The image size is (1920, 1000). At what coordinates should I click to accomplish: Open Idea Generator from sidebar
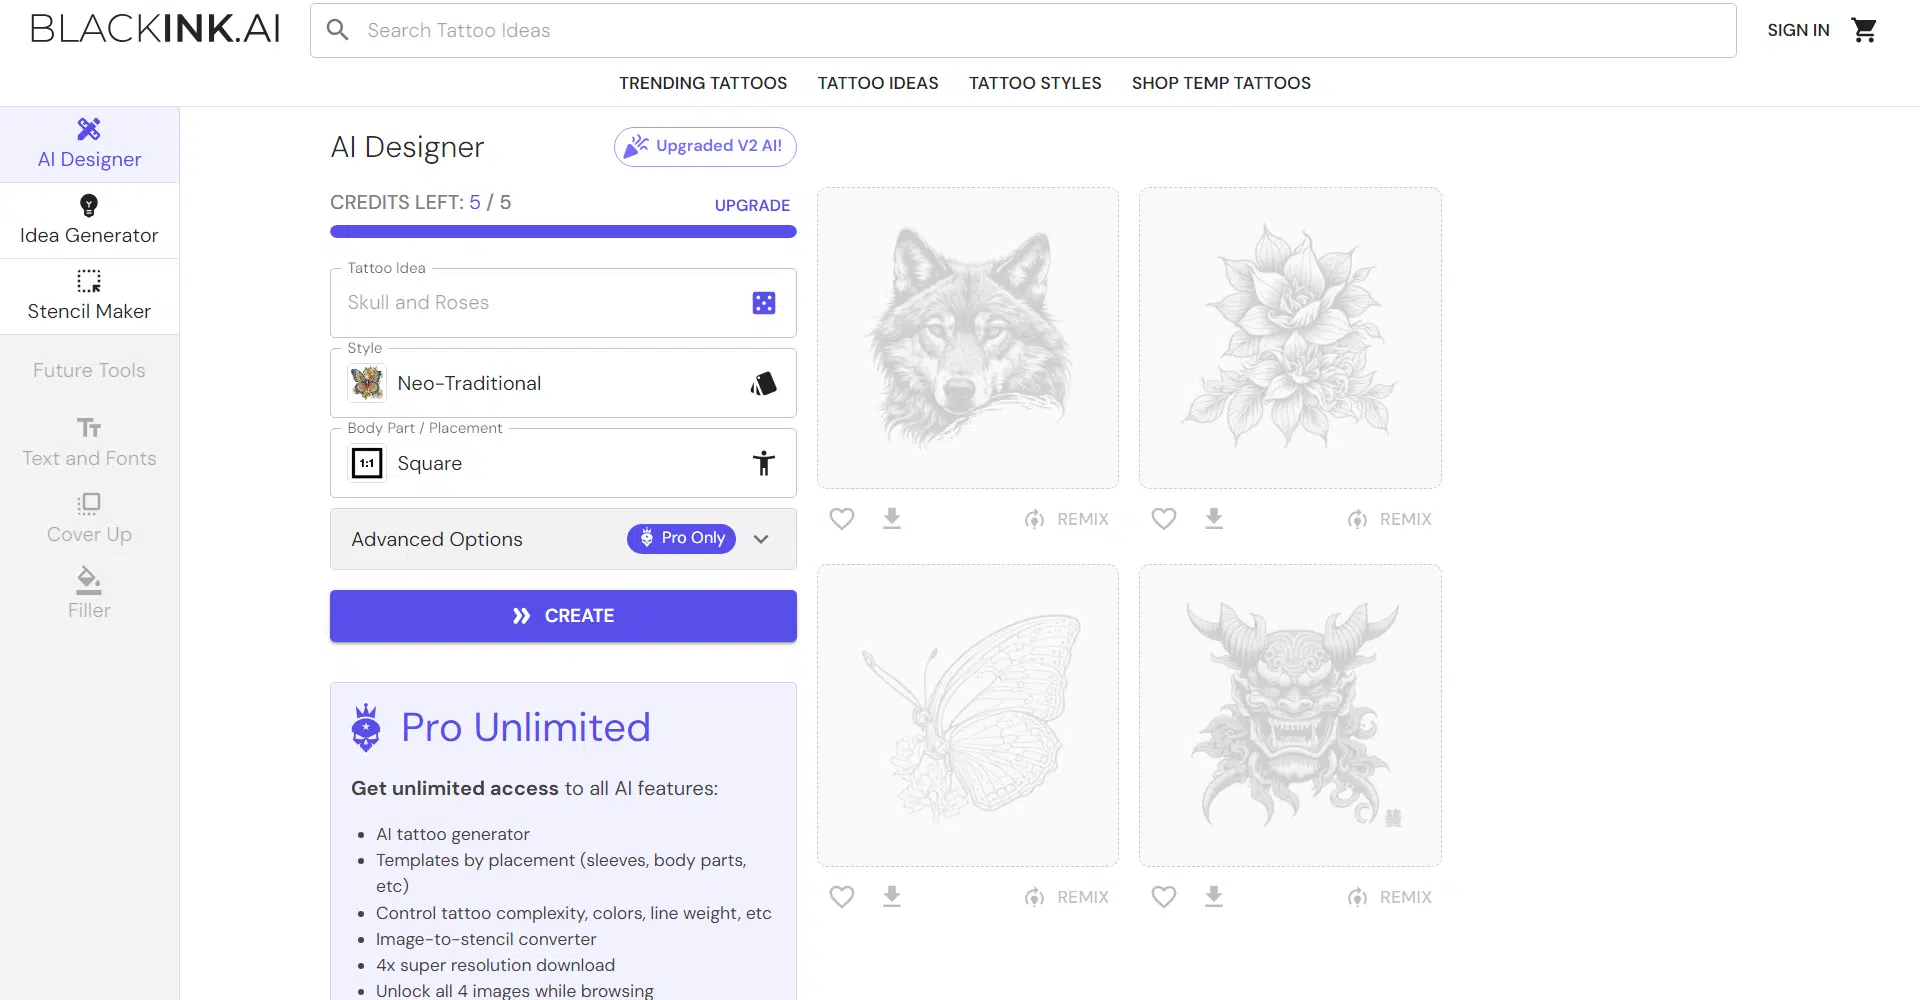pyautogui.click(x=89, y=220)
